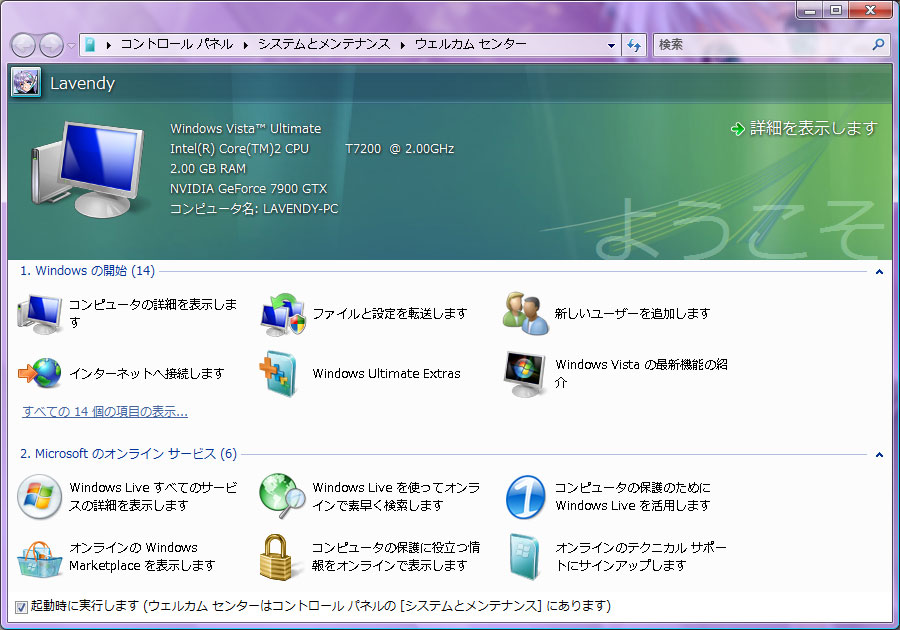The width and height of the screenshot is (900, 630).
Task: Click 1. Windows の開始 (14) heading
Action: (87, 271)
